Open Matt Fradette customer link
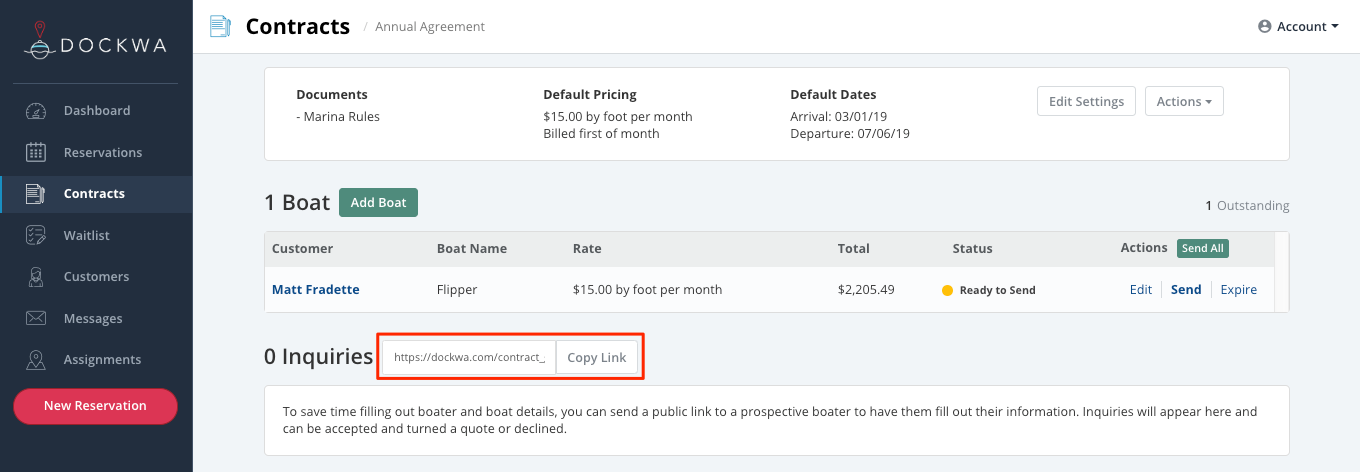Screen dimensions: 1360x472 coord(315,290)
